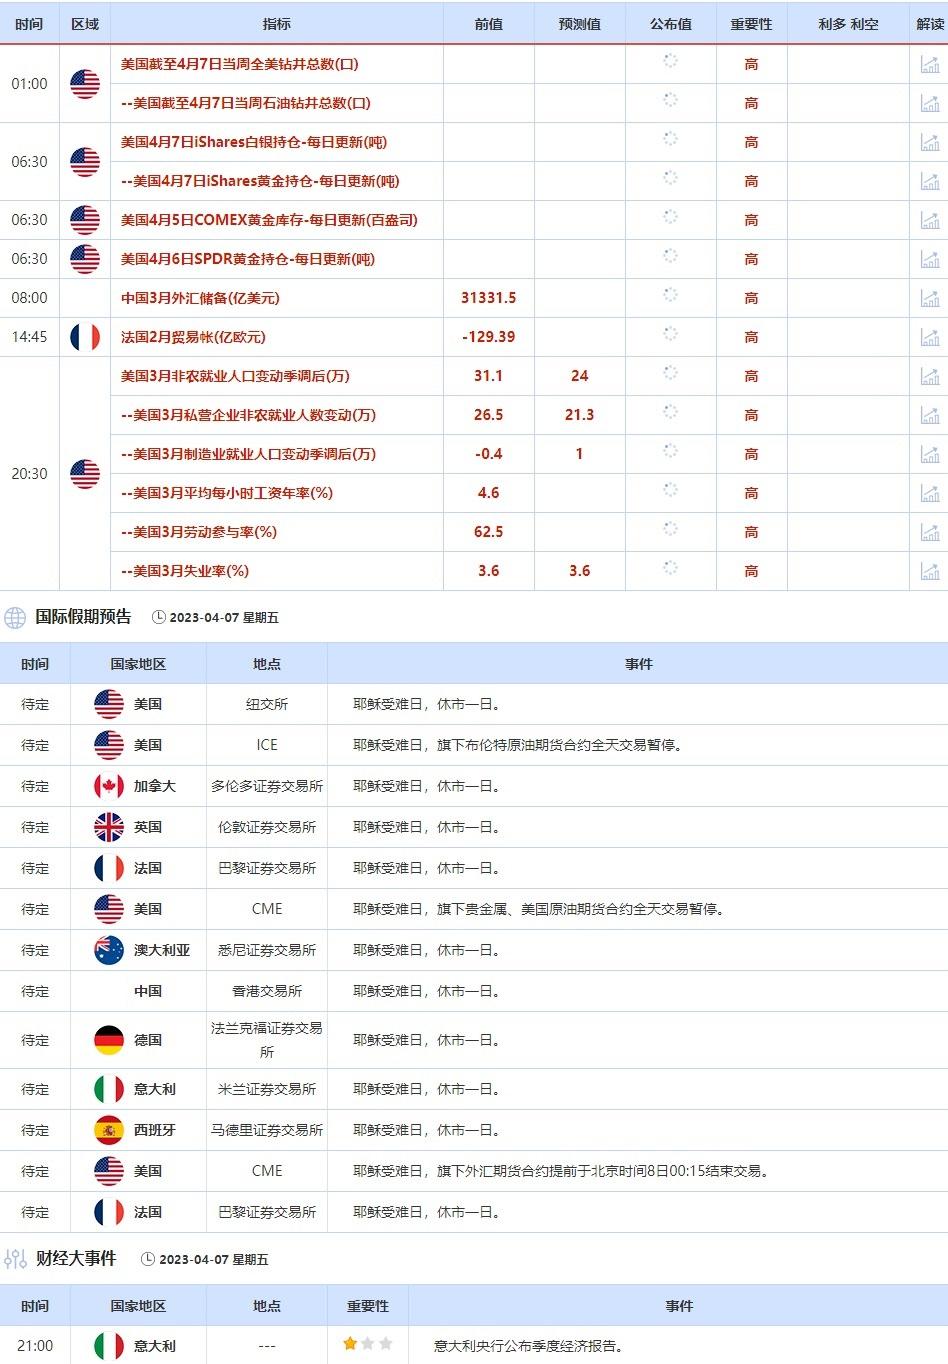Open 美国4月5日COMEX黄金库存 indicator link
Viewport: 948px width, 1364px height.
coord(269,220)
